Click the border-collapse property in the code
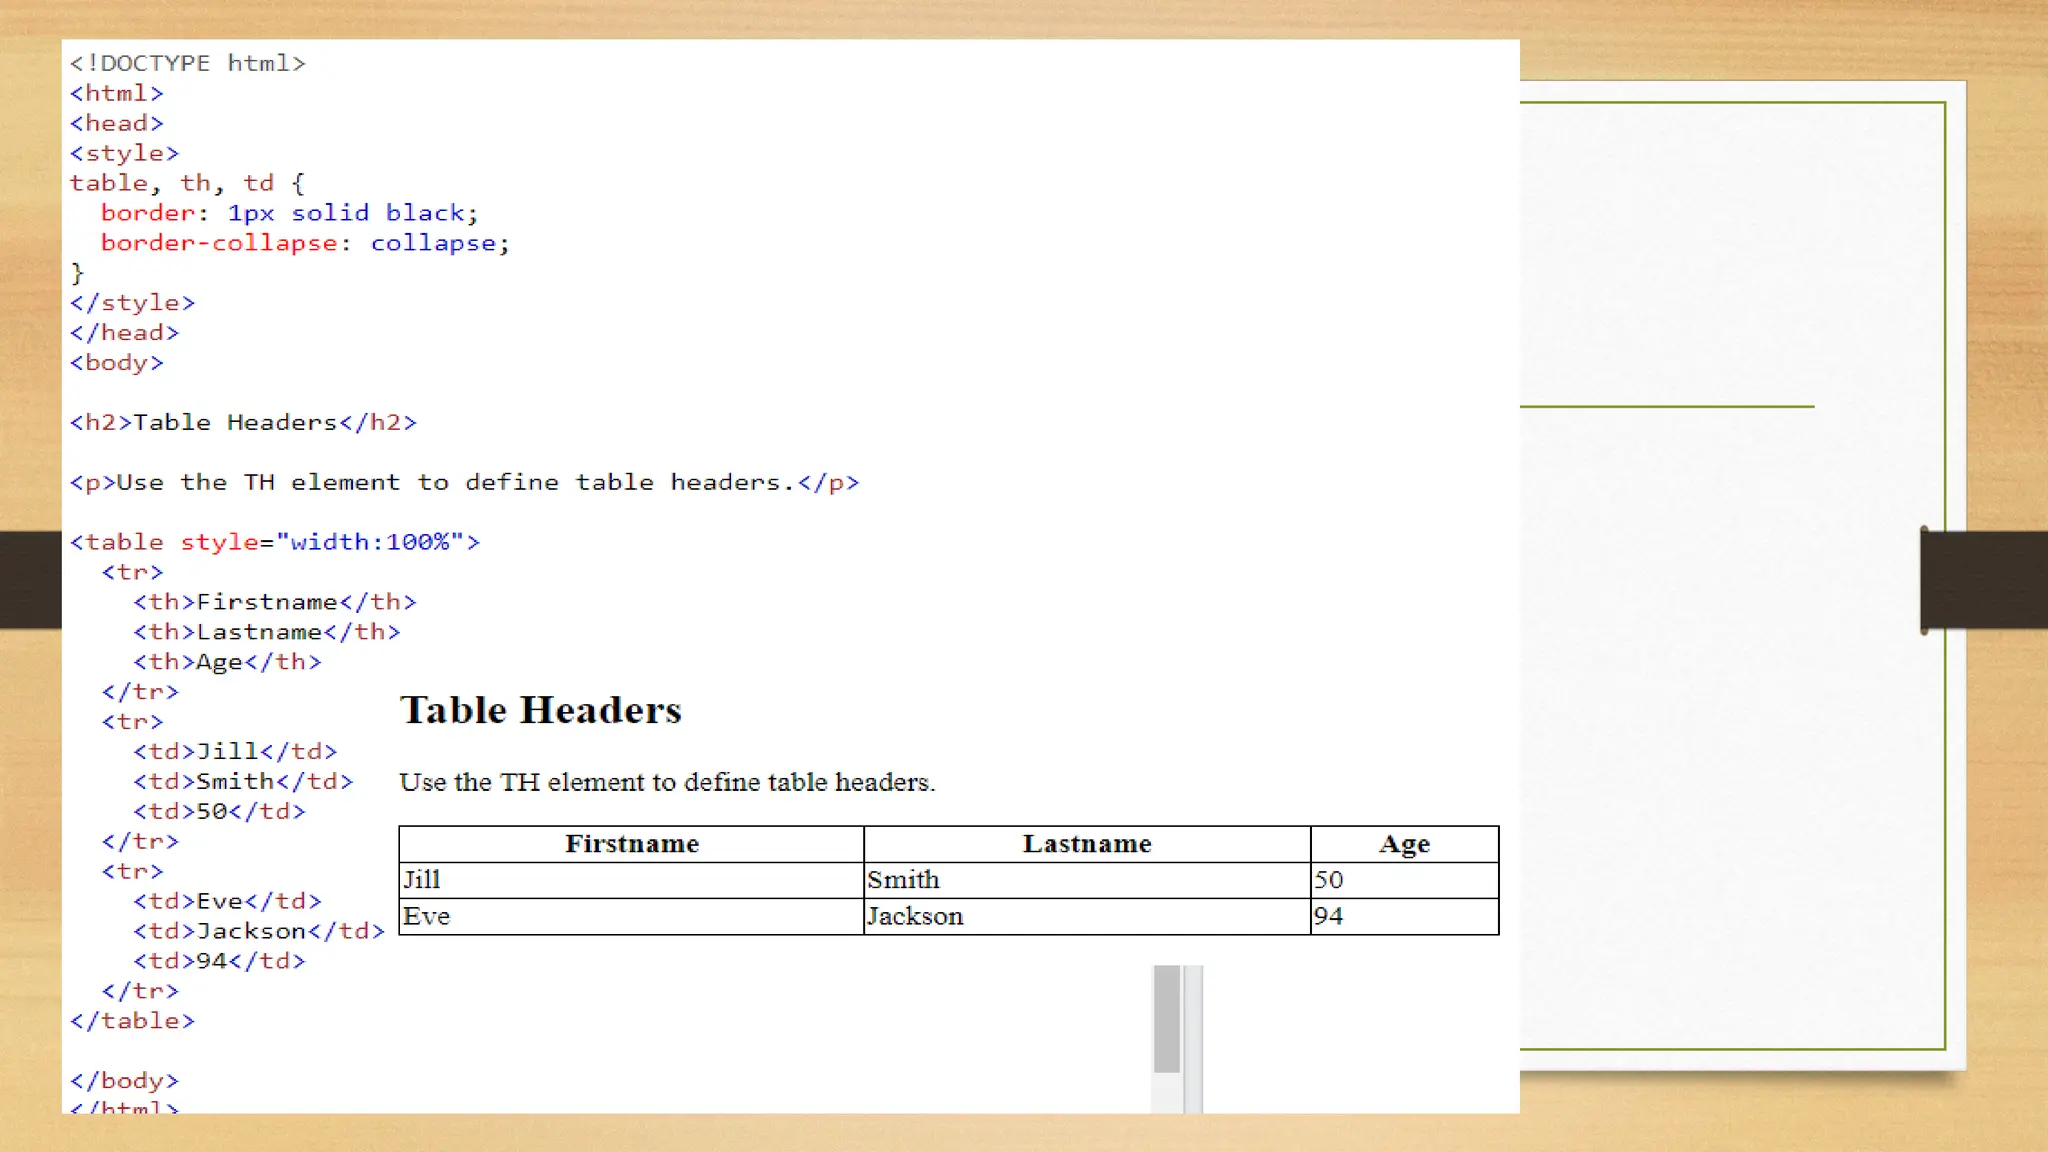 (218, 243)
